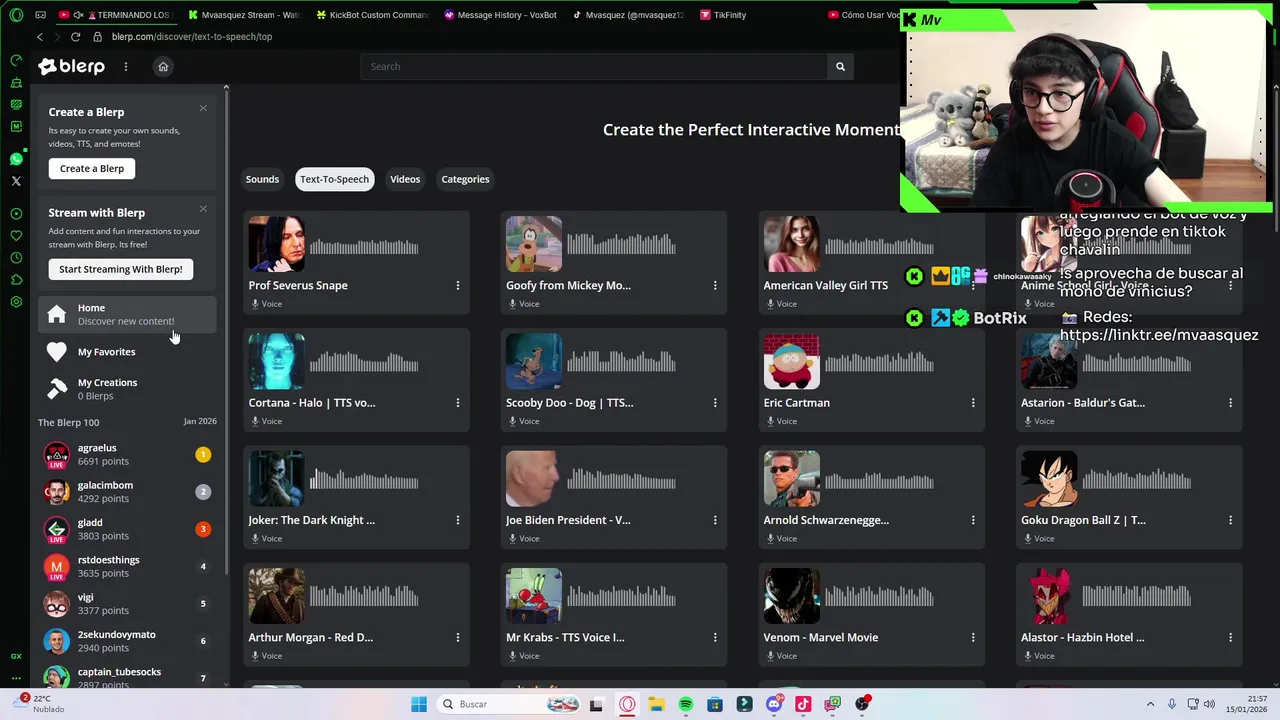Open Mr Krabs - TTS Voice title
The width and height of the screenshot is (1280, 720).
pyautogui.click(x=565, y=637)
